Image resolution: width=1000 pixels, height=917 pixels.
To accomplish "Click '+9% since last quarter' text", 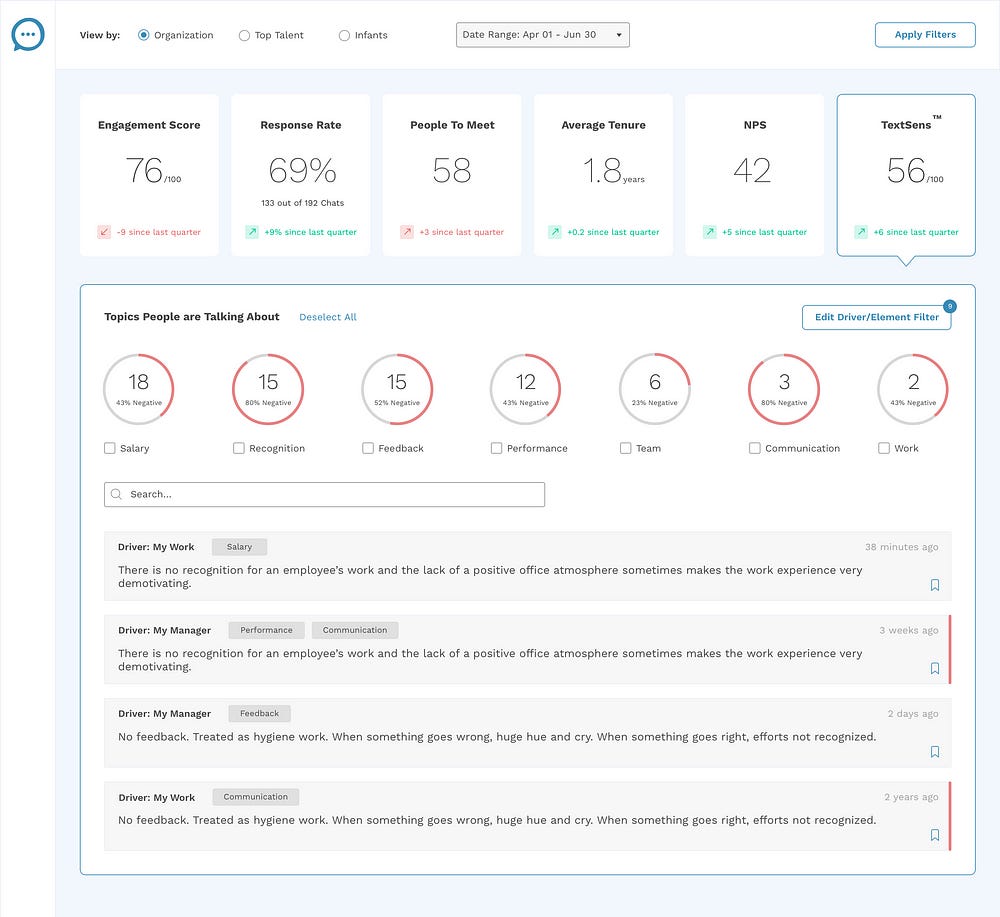I will (x=311, y=232).
